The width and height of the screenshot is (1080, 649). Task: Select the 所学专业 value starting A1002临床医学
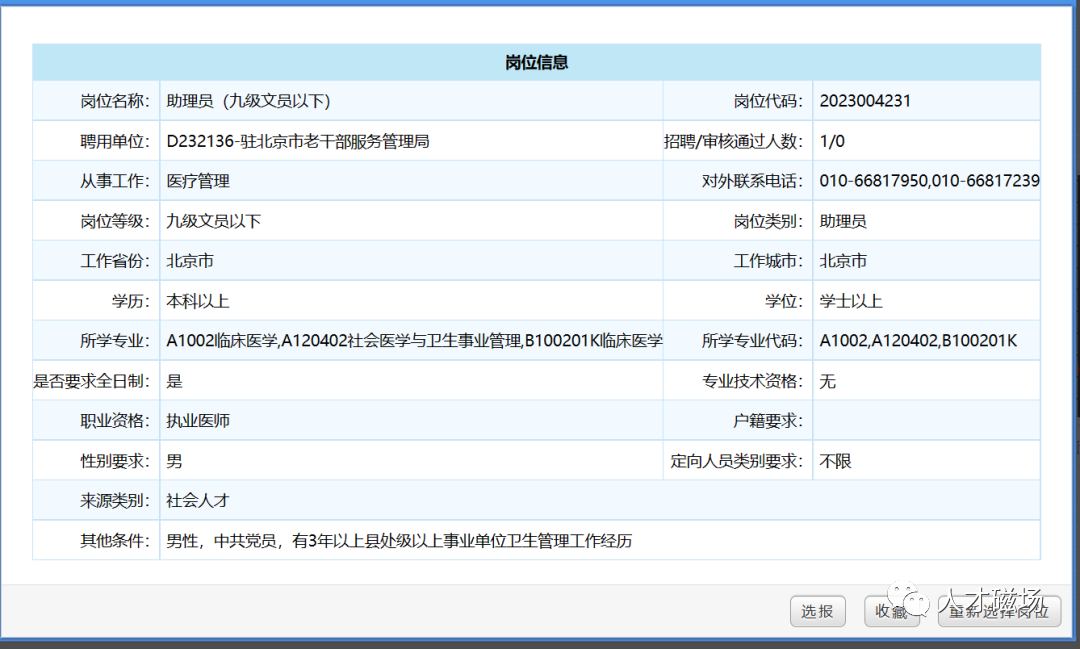pos(414,341)
